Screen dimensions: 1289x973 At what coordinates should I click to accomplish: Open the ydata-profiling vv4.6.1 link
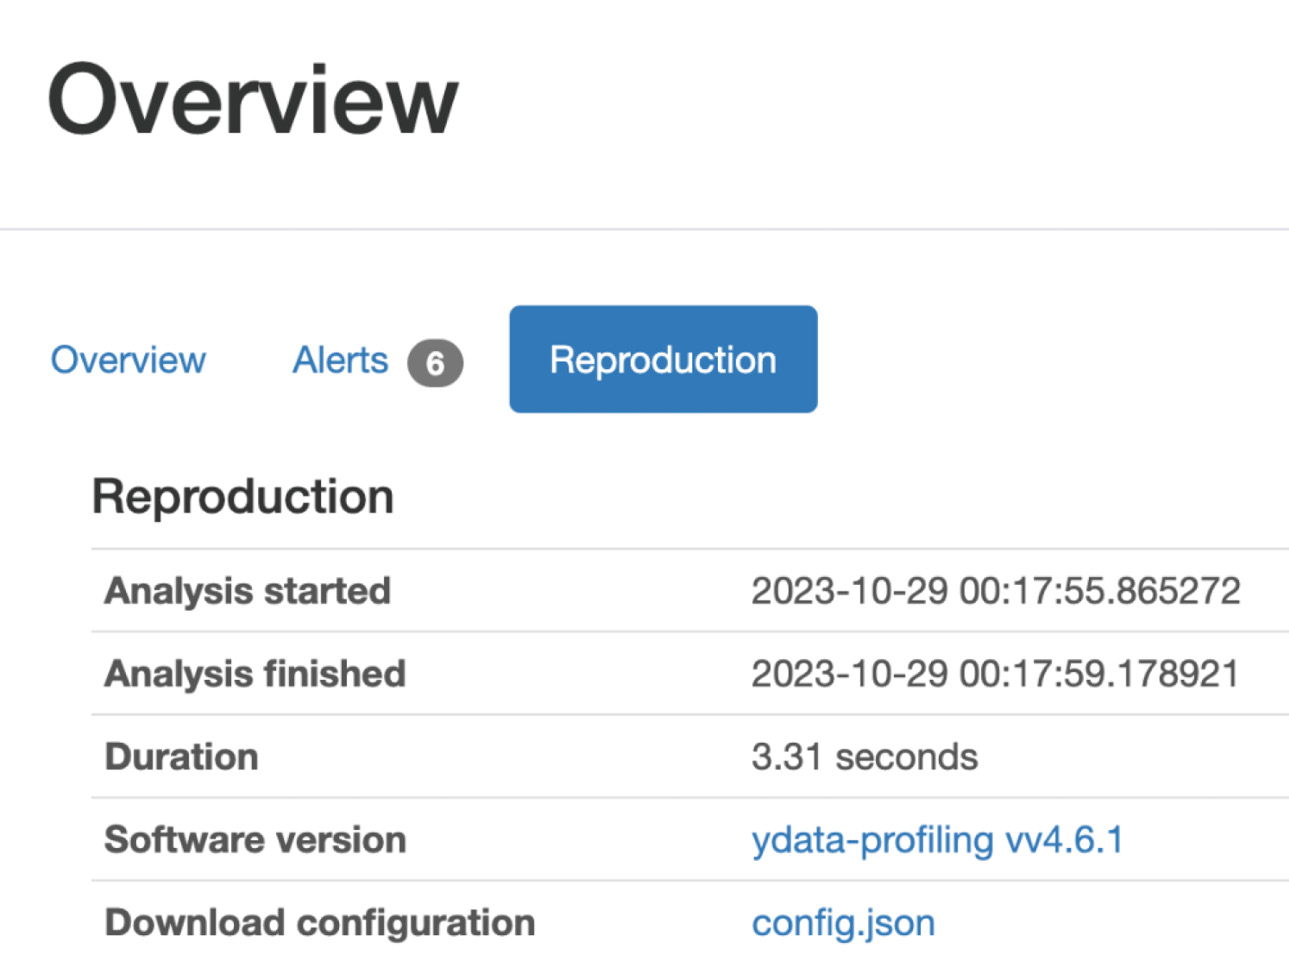point(937,840)
